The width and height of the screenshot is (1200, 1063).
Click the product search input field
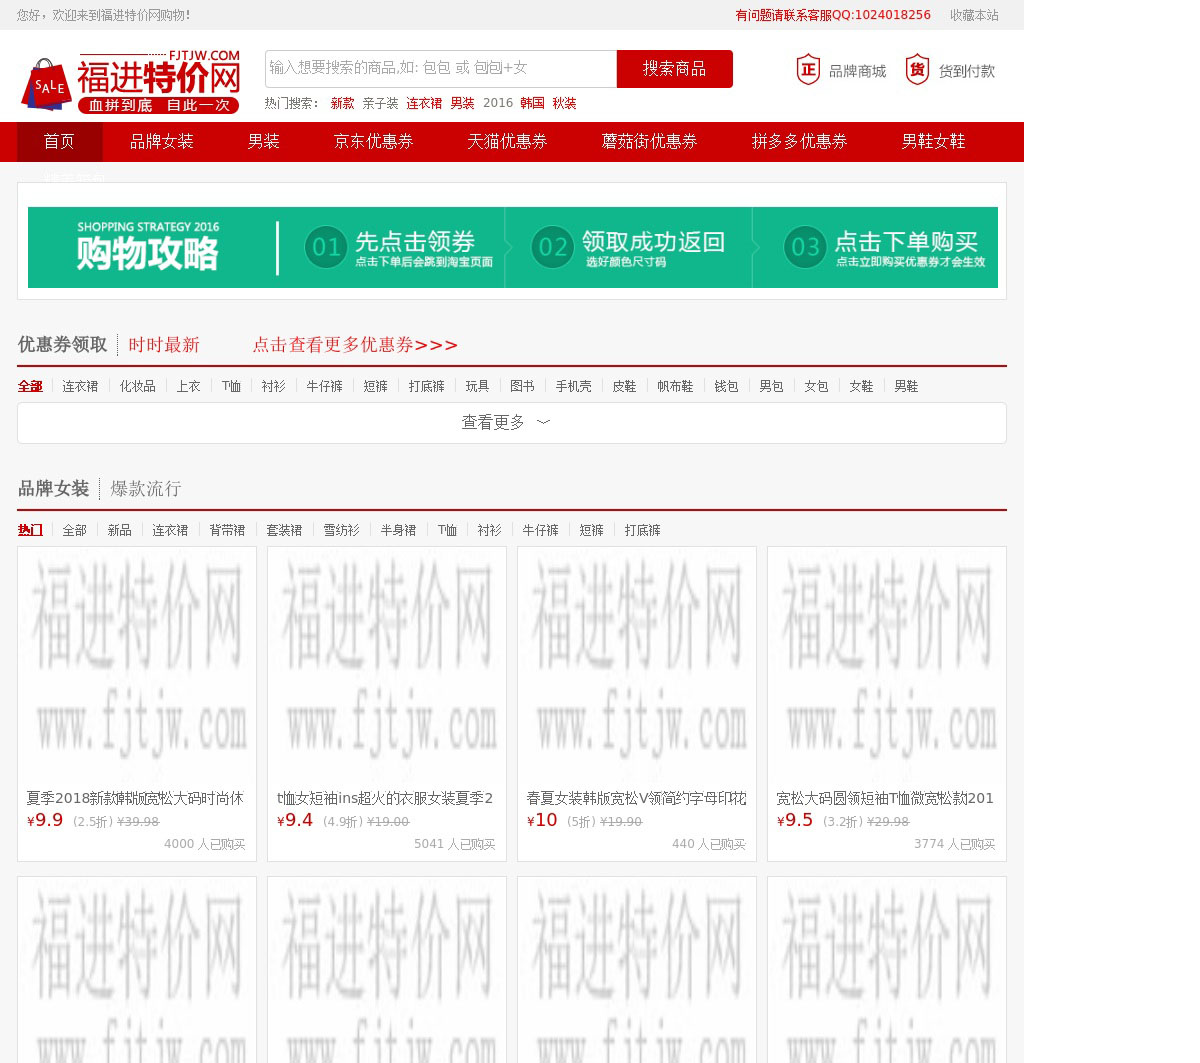(440, 68)
